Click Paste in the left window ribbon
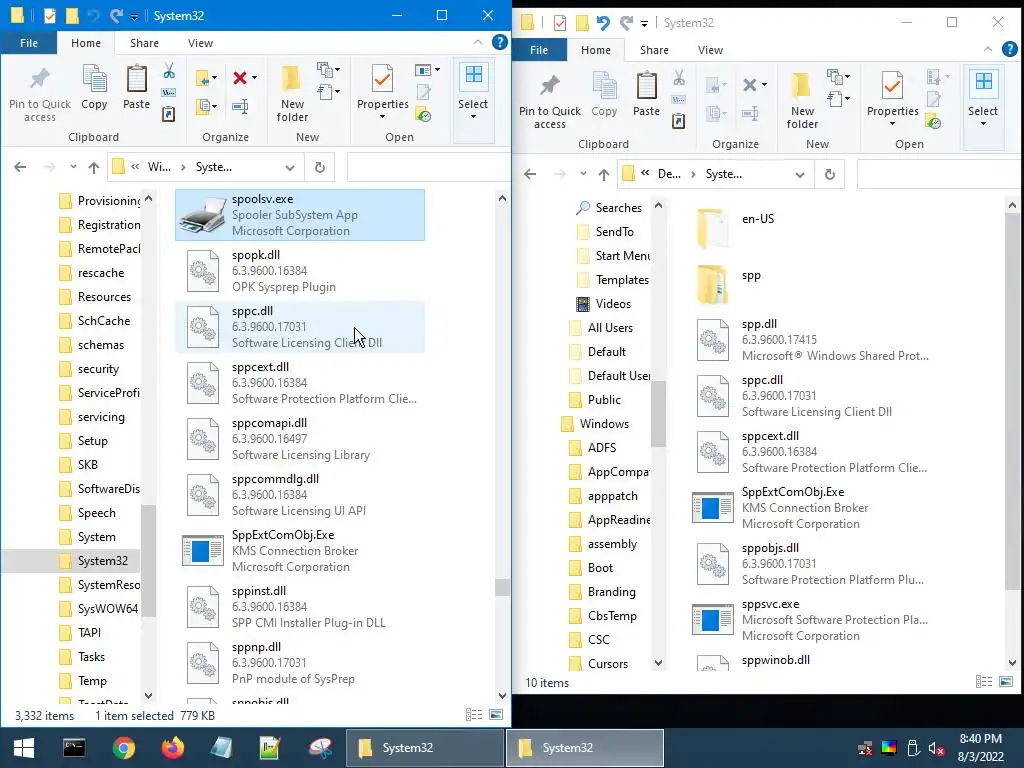Screen dimensions: 1024x768 pos(136,87)
